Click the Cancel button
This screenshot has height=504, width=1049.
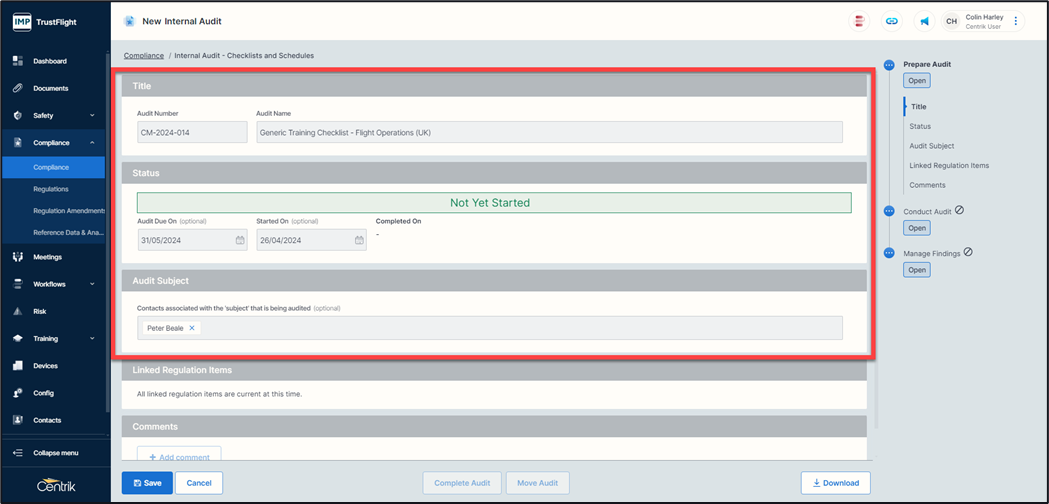199,483
